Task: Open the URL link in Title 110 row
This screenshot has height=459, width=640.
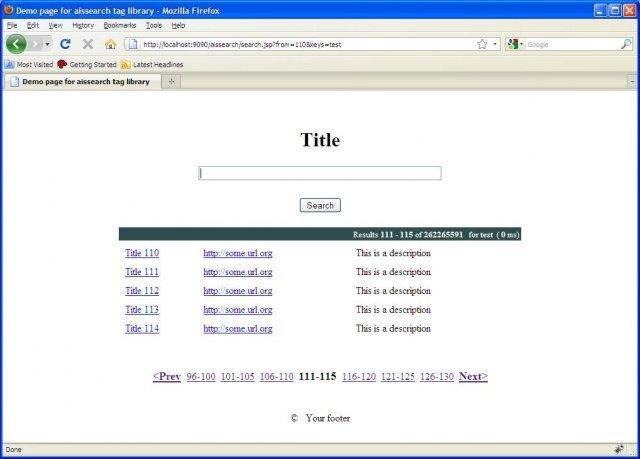Action: coord(238,253)
